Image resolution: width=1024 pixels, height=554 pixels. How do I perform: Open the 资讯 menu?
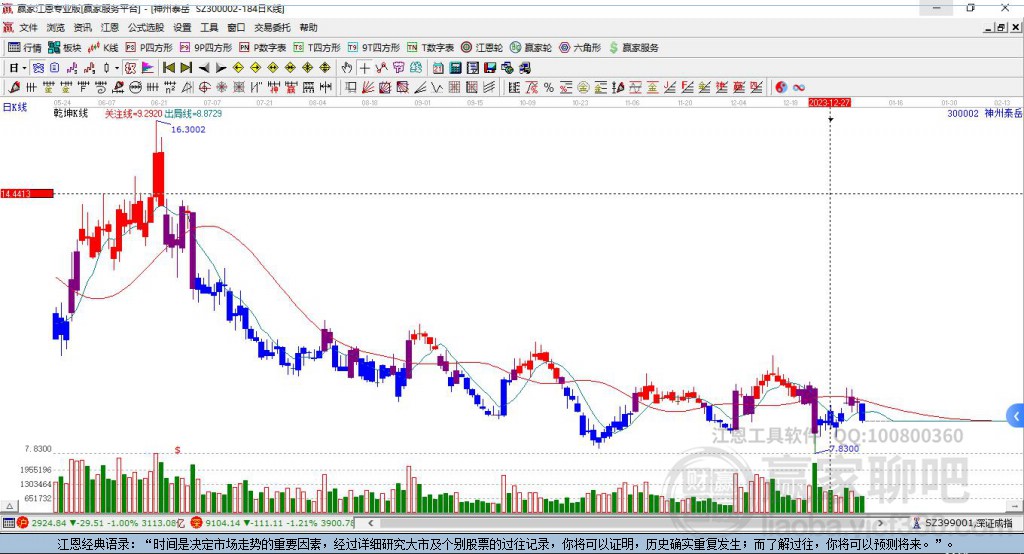(82, 27)
